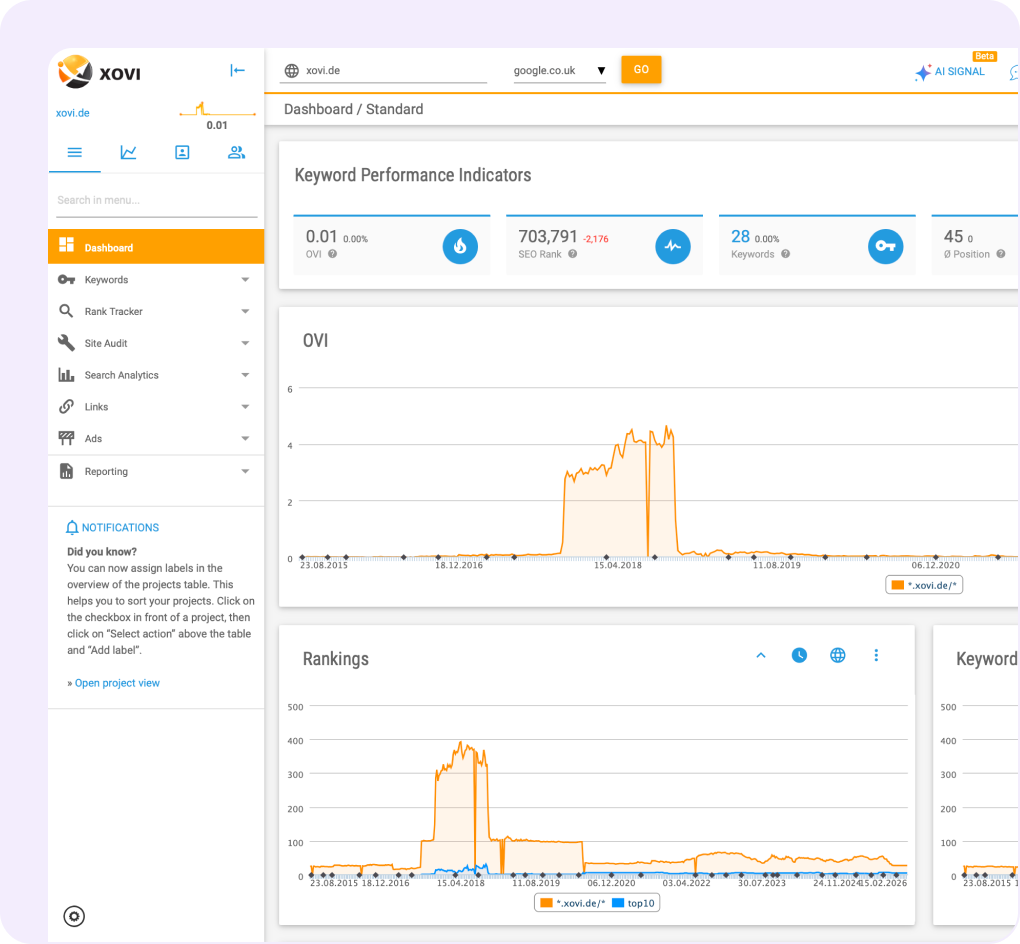The width and height of the screenshot is (1020, 944).
Task: Open the users group sidebar tab
Action: (x=236, y=152)
